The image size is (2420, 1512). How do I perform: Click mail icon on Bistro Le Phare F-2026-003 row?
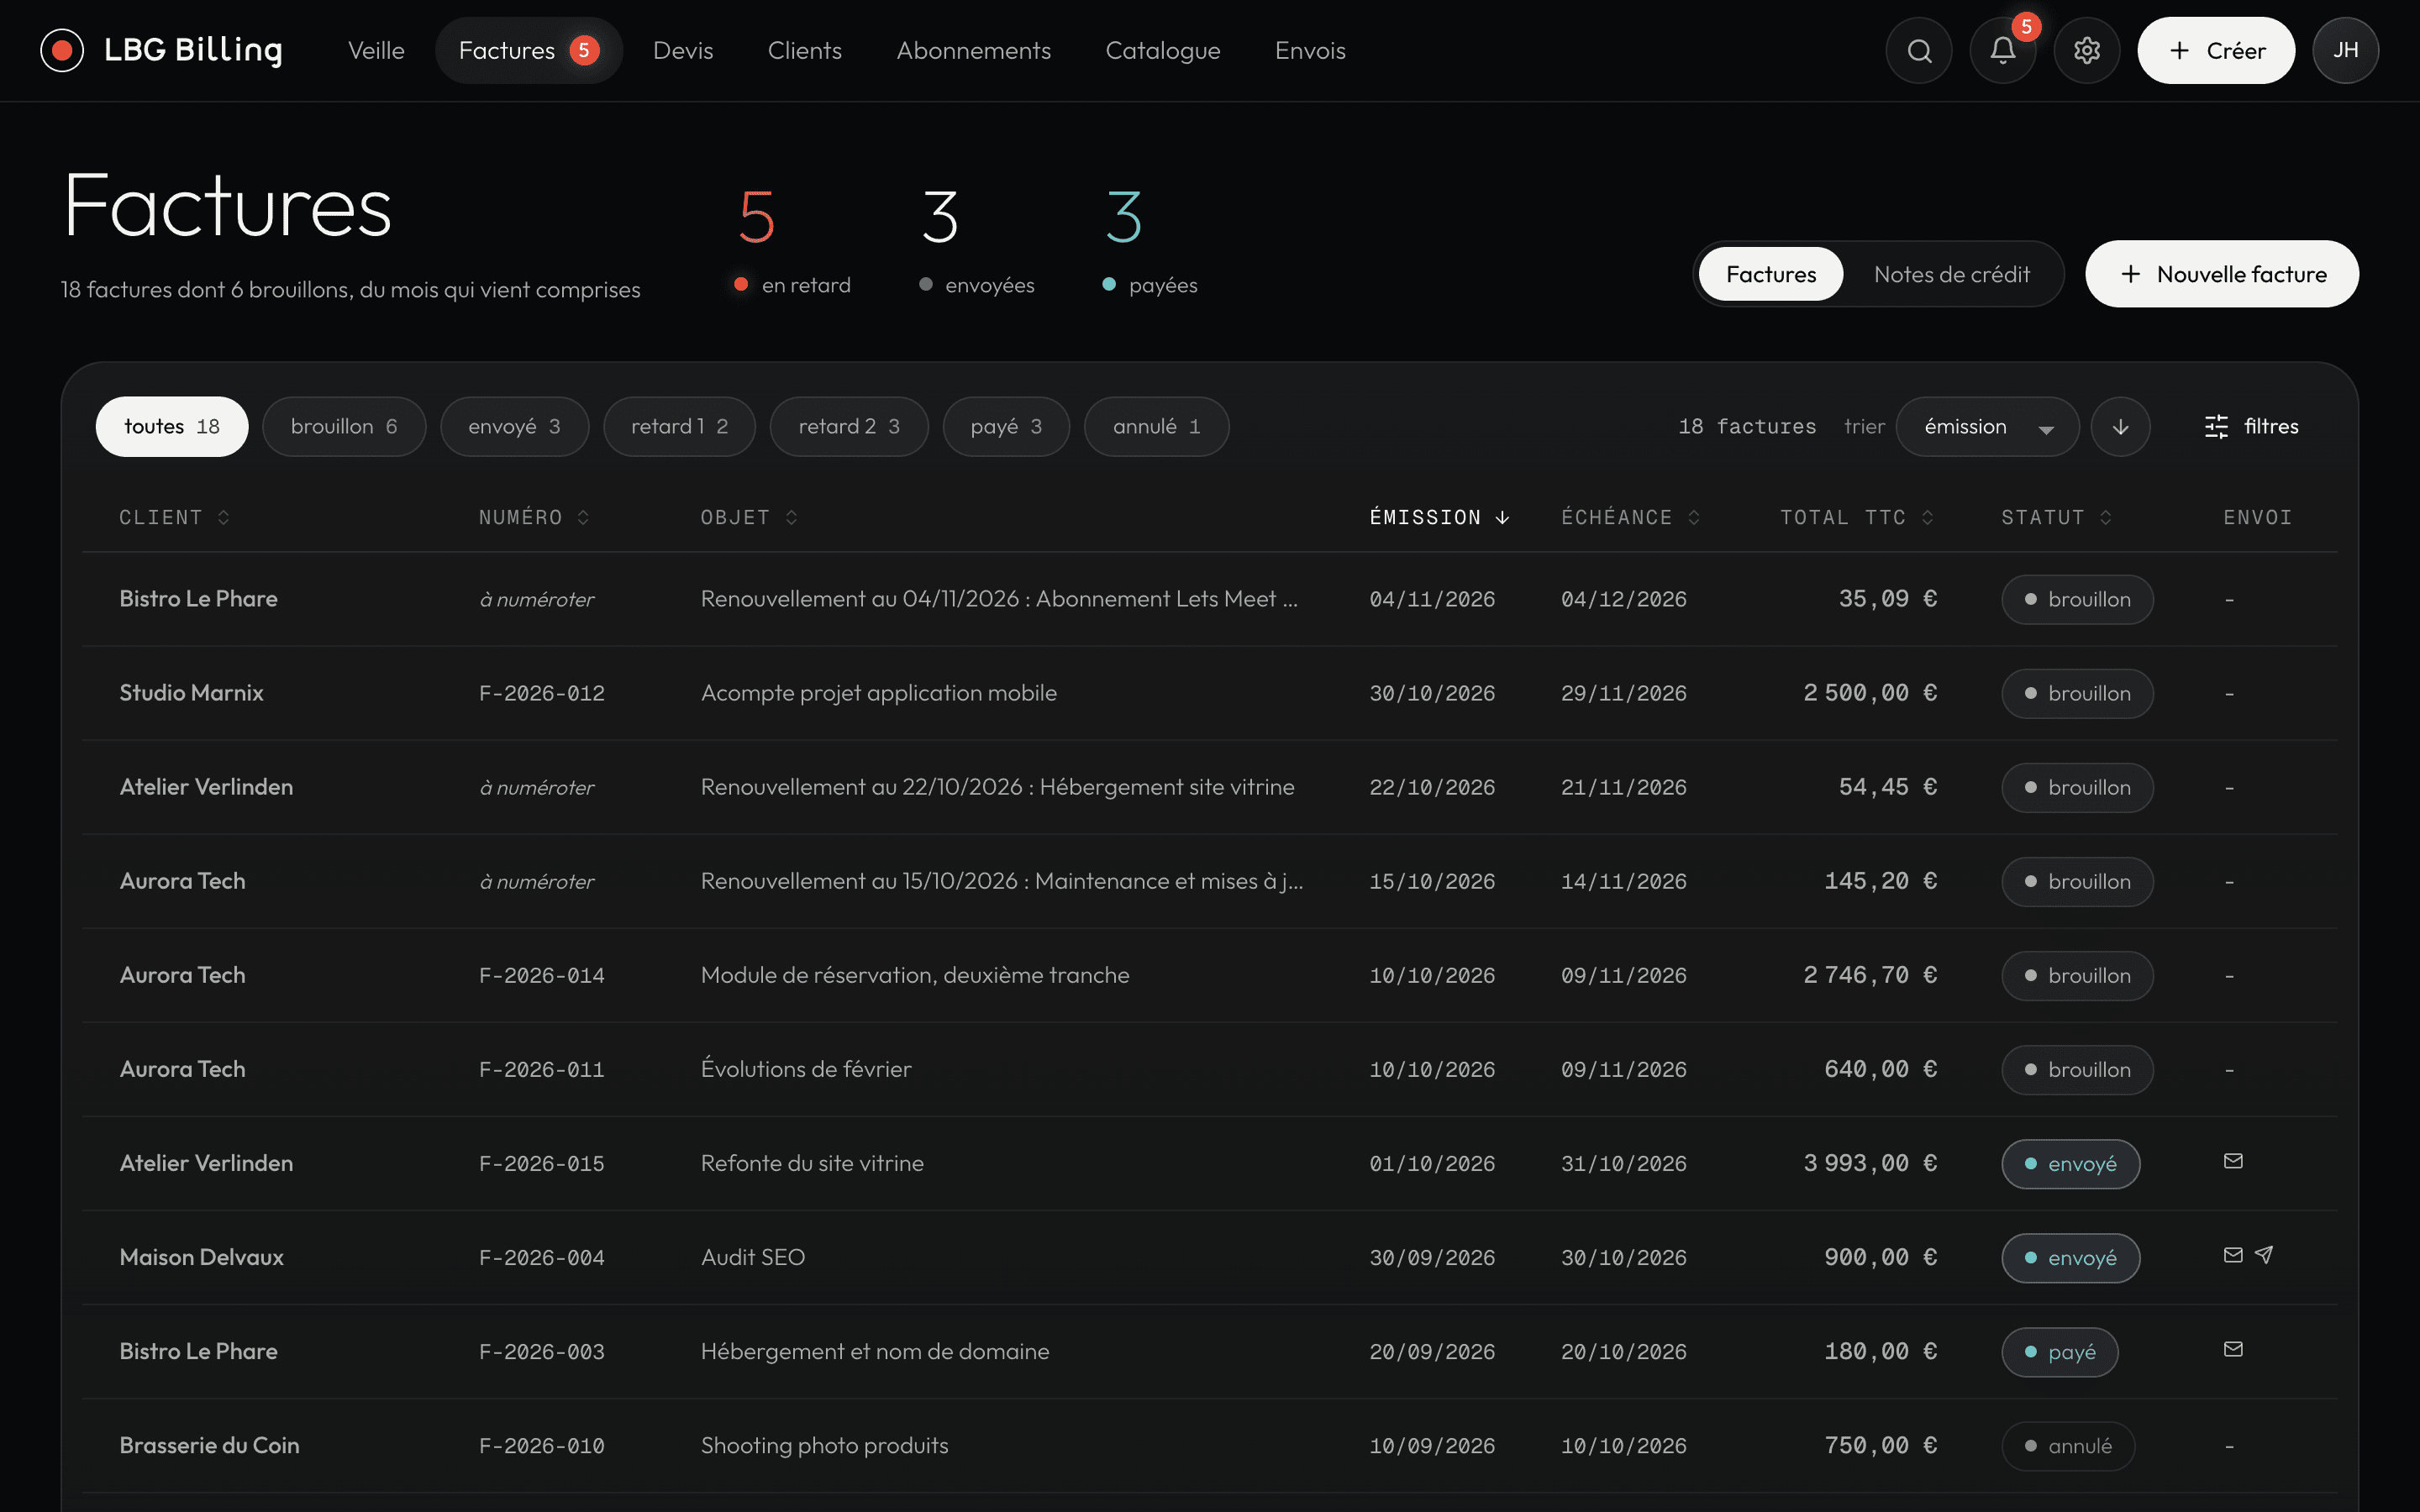tap(2233, 1349)
